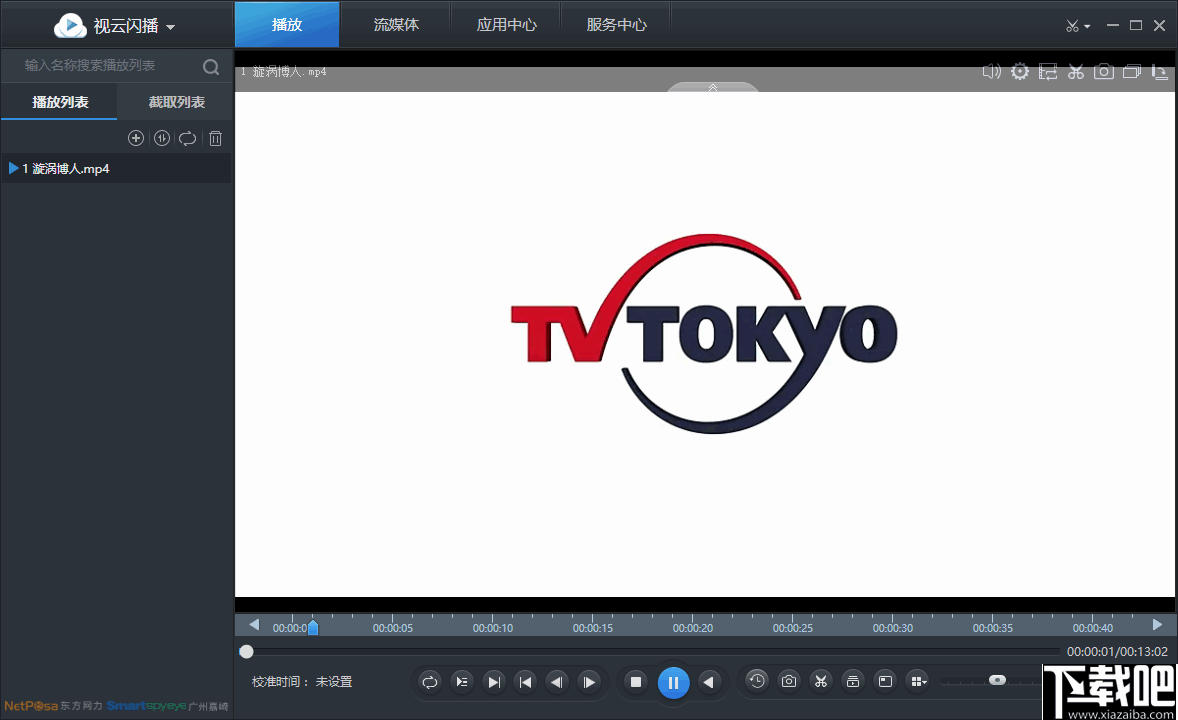Play the video in reverse

(x=708, y=682)
